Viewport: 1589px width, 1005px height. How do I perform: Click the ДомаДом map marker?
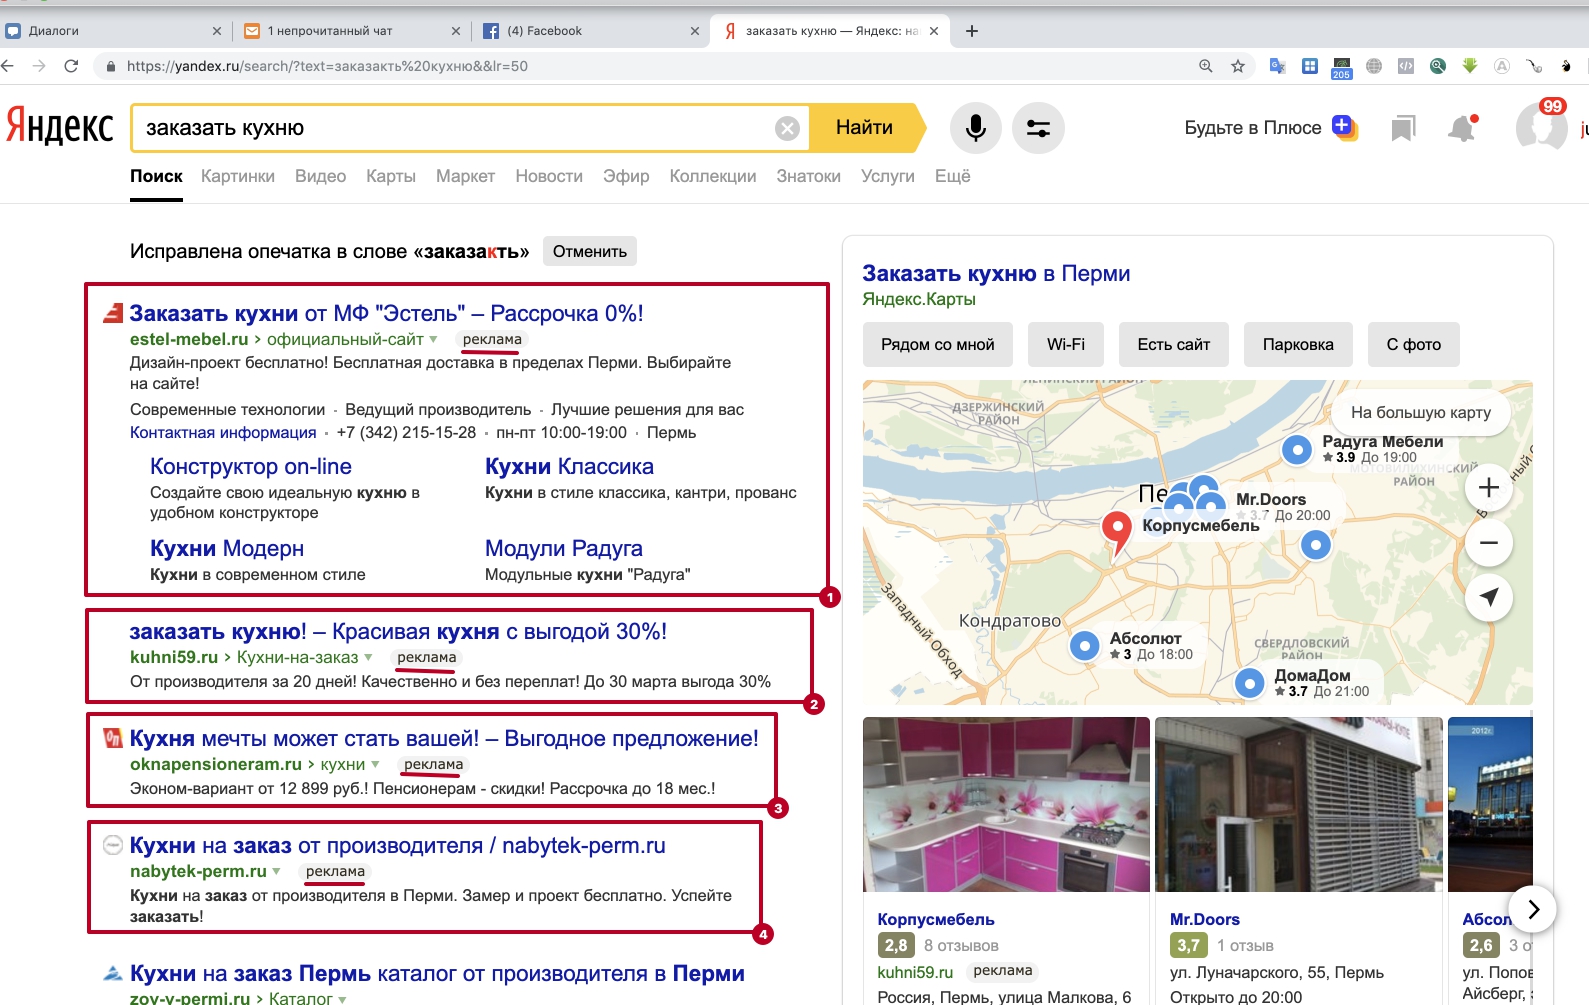point(1249,683)
